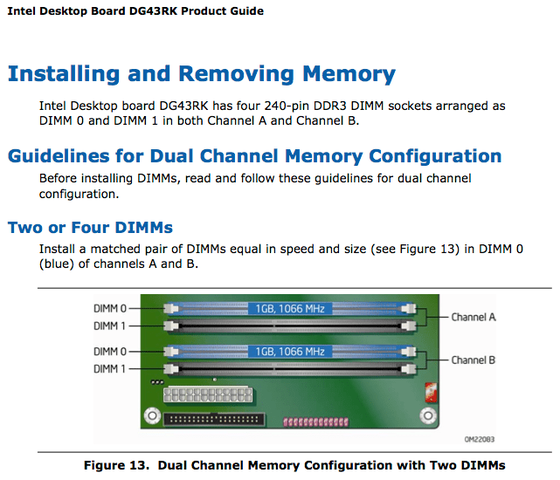Click the 'Before installing DIMMs' paragraph
This screenshot has height=480, width=560.
pyautogui.click(x=255, y=186)
